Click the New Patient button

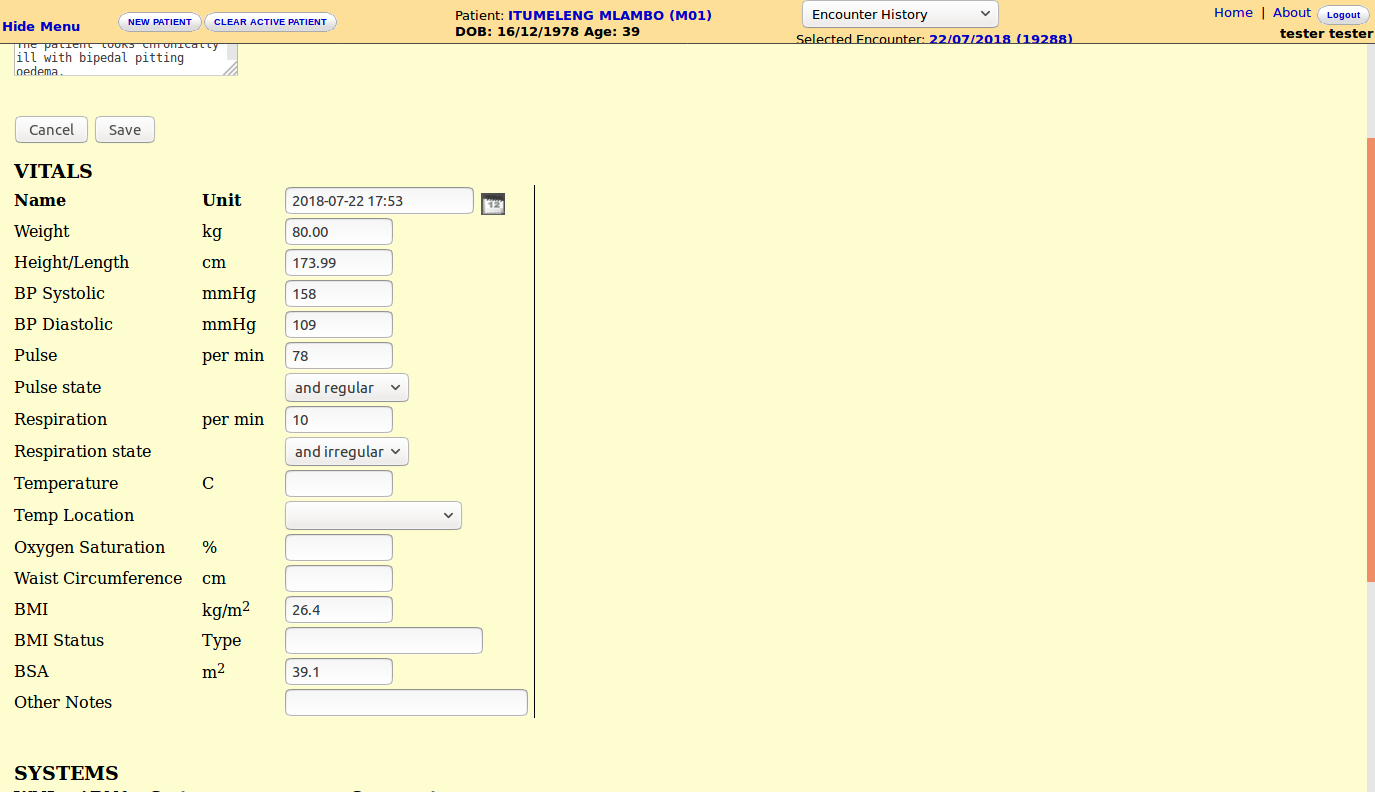[x=160, y=22]
